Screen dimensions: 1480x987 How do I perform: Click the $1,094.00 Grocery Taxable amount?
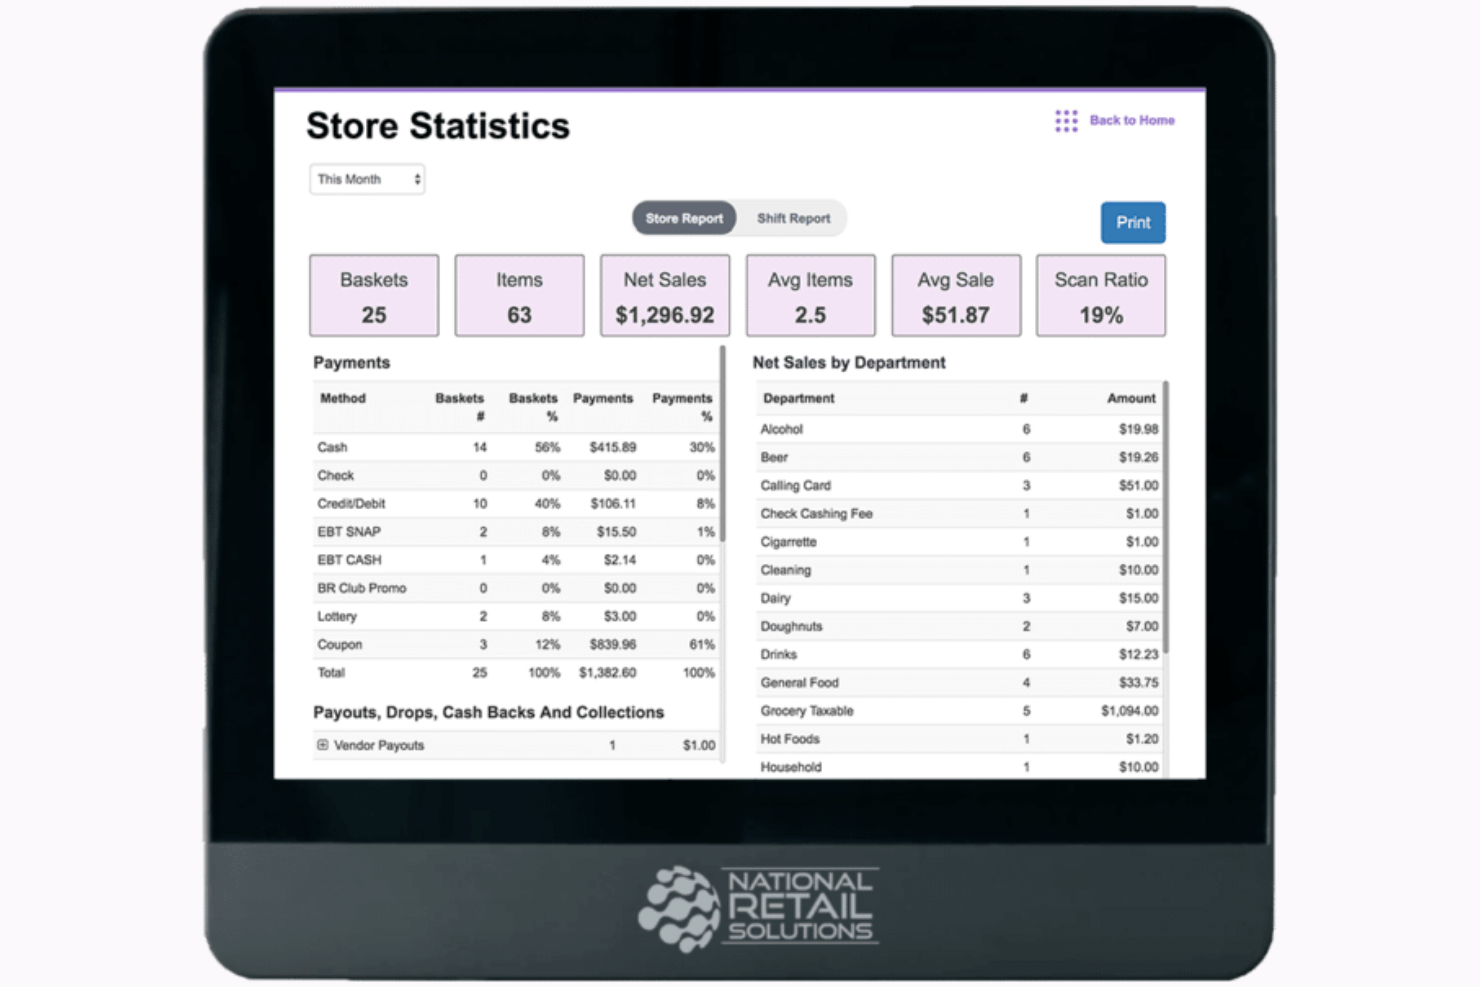[1130, 711]
